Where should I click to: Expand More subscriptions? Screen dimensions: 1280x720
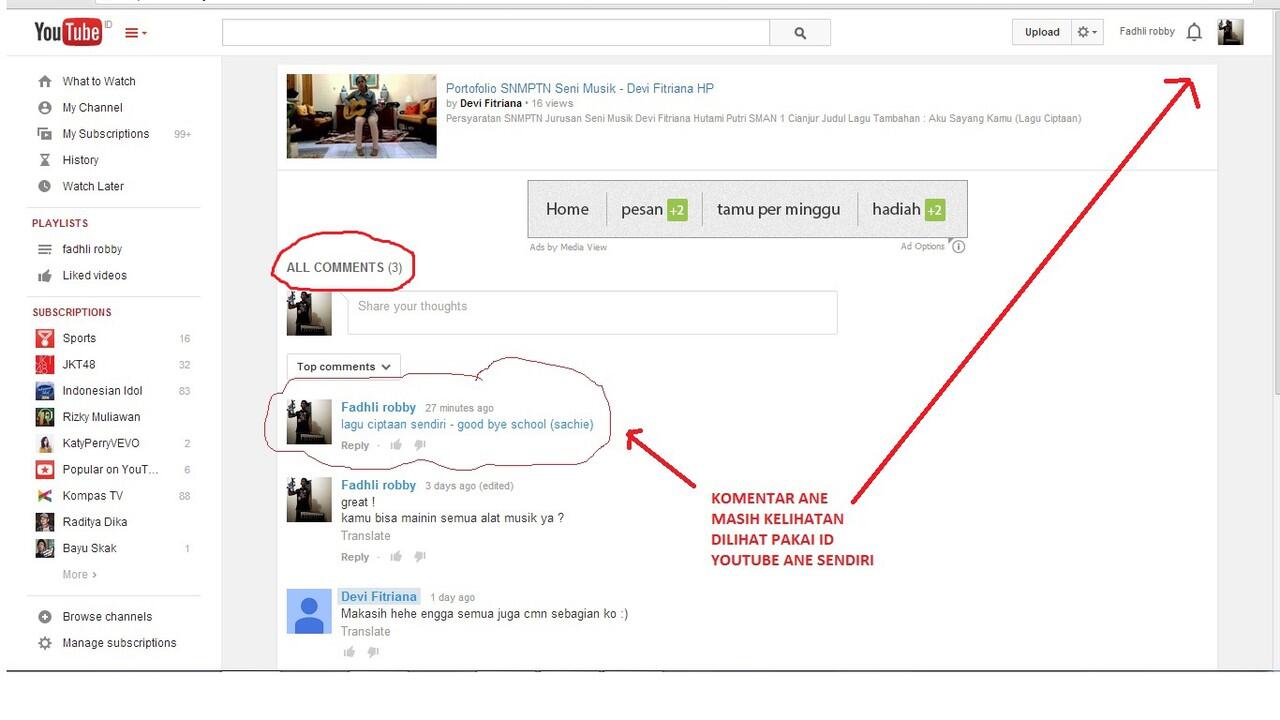tap(79, 575)
